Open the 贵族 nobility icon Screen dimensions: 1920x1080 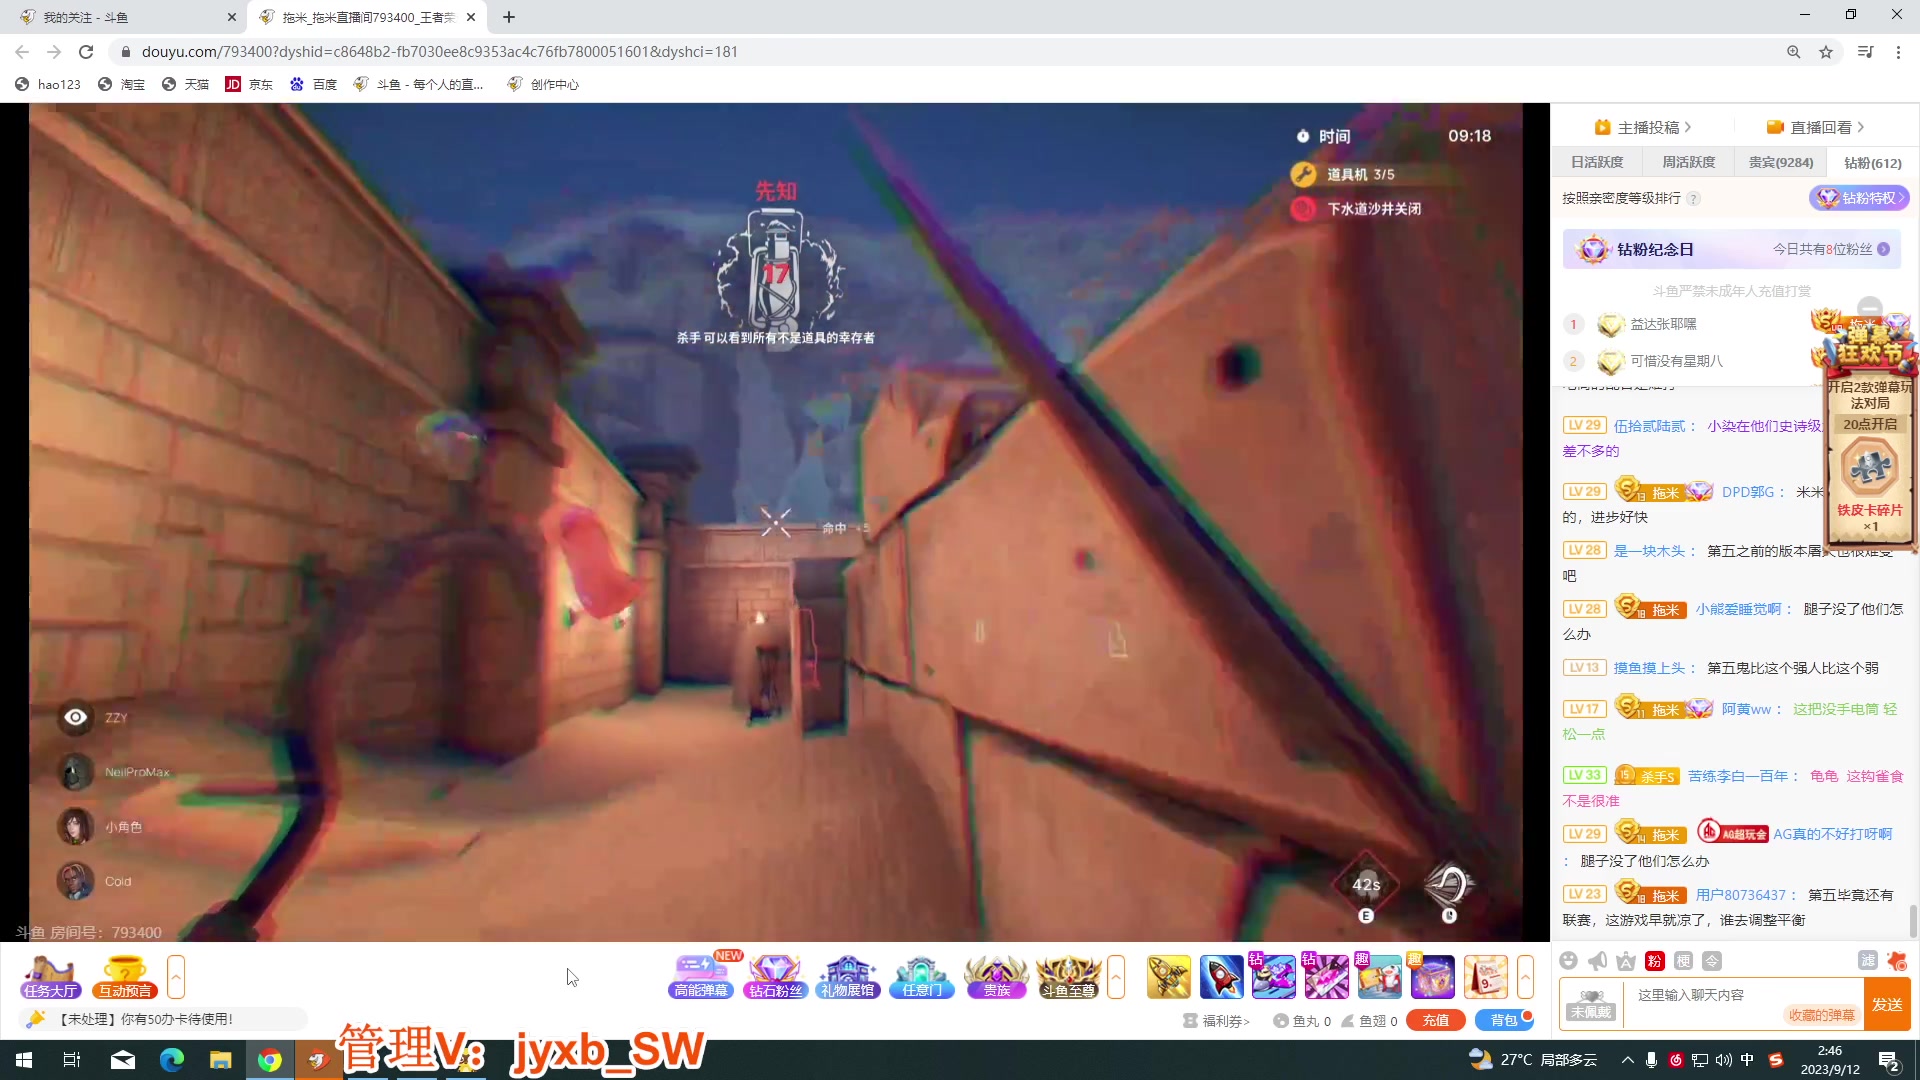click(996, 977)
